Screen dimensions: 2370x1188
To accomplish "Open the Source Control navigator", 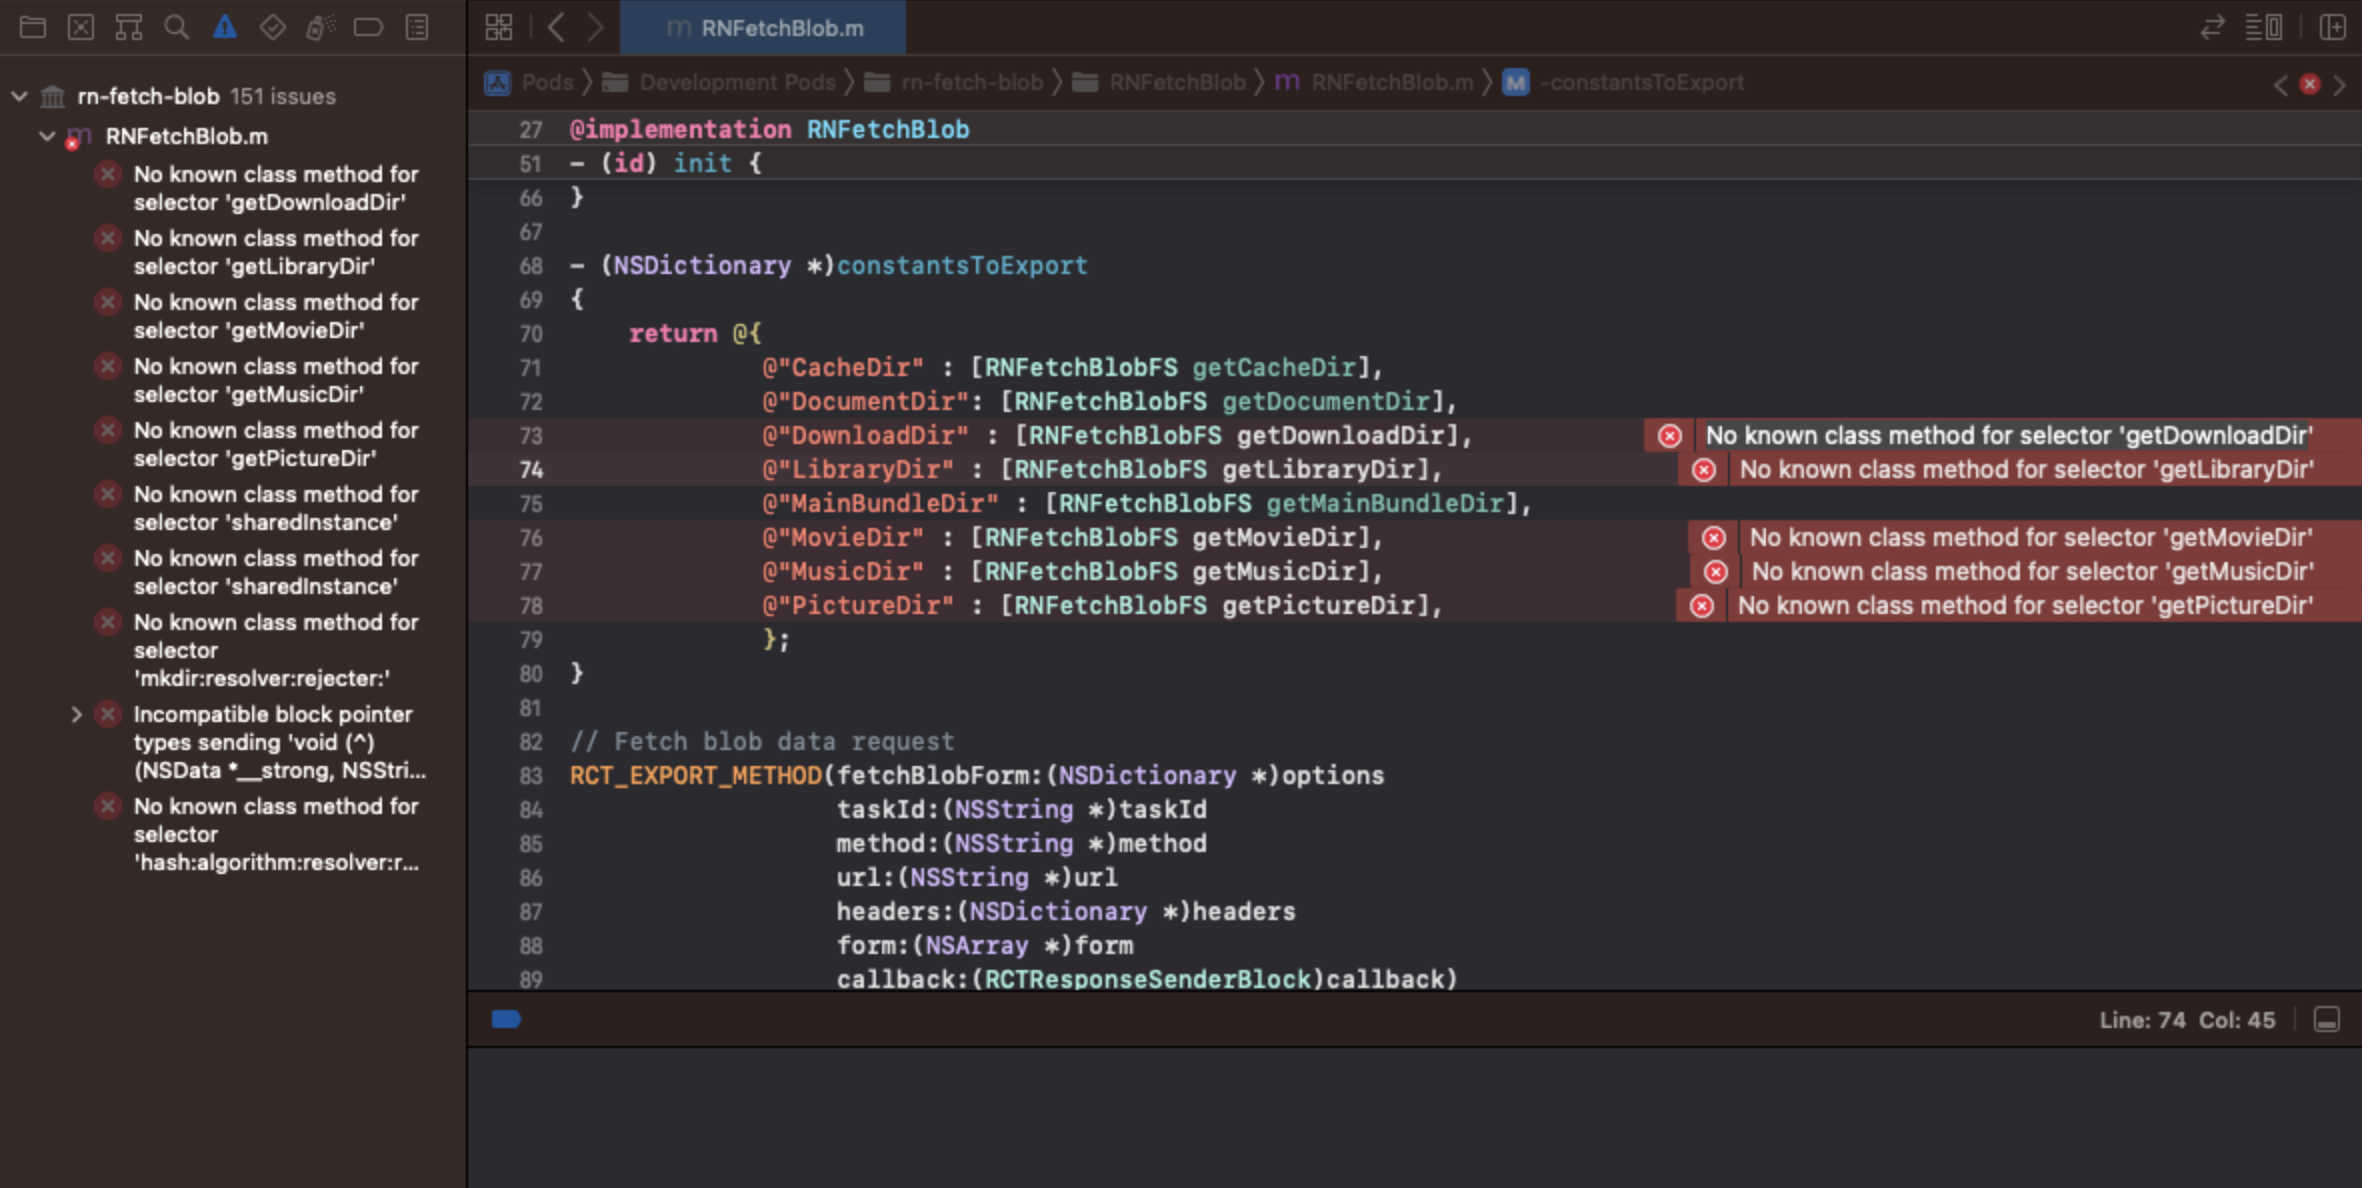I will click(81, 27).
